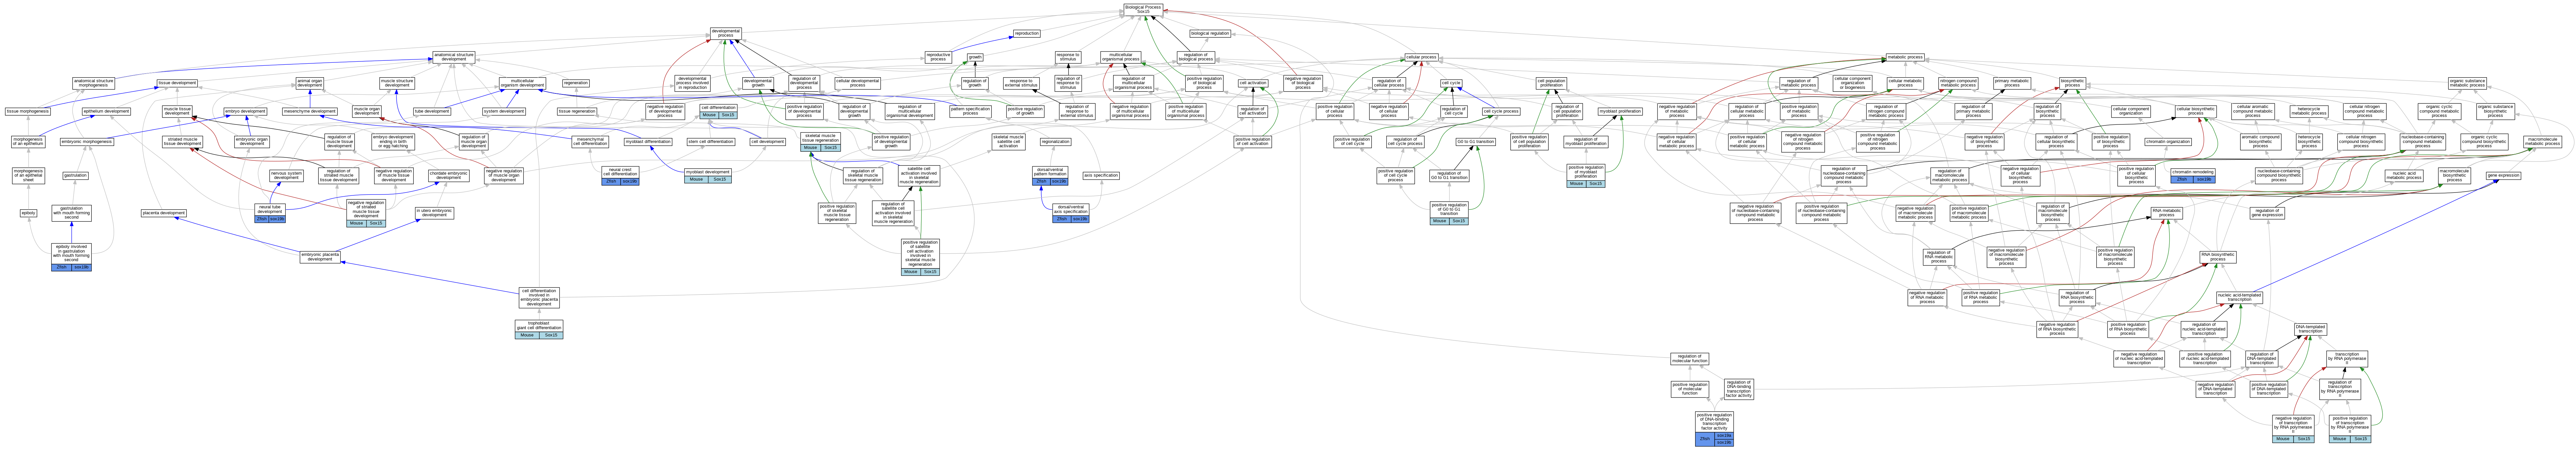The width and height of the screenshot is (2576, 450).
Task: Select the 'embryonic placenta development' node
Action: tap(320, 257)
